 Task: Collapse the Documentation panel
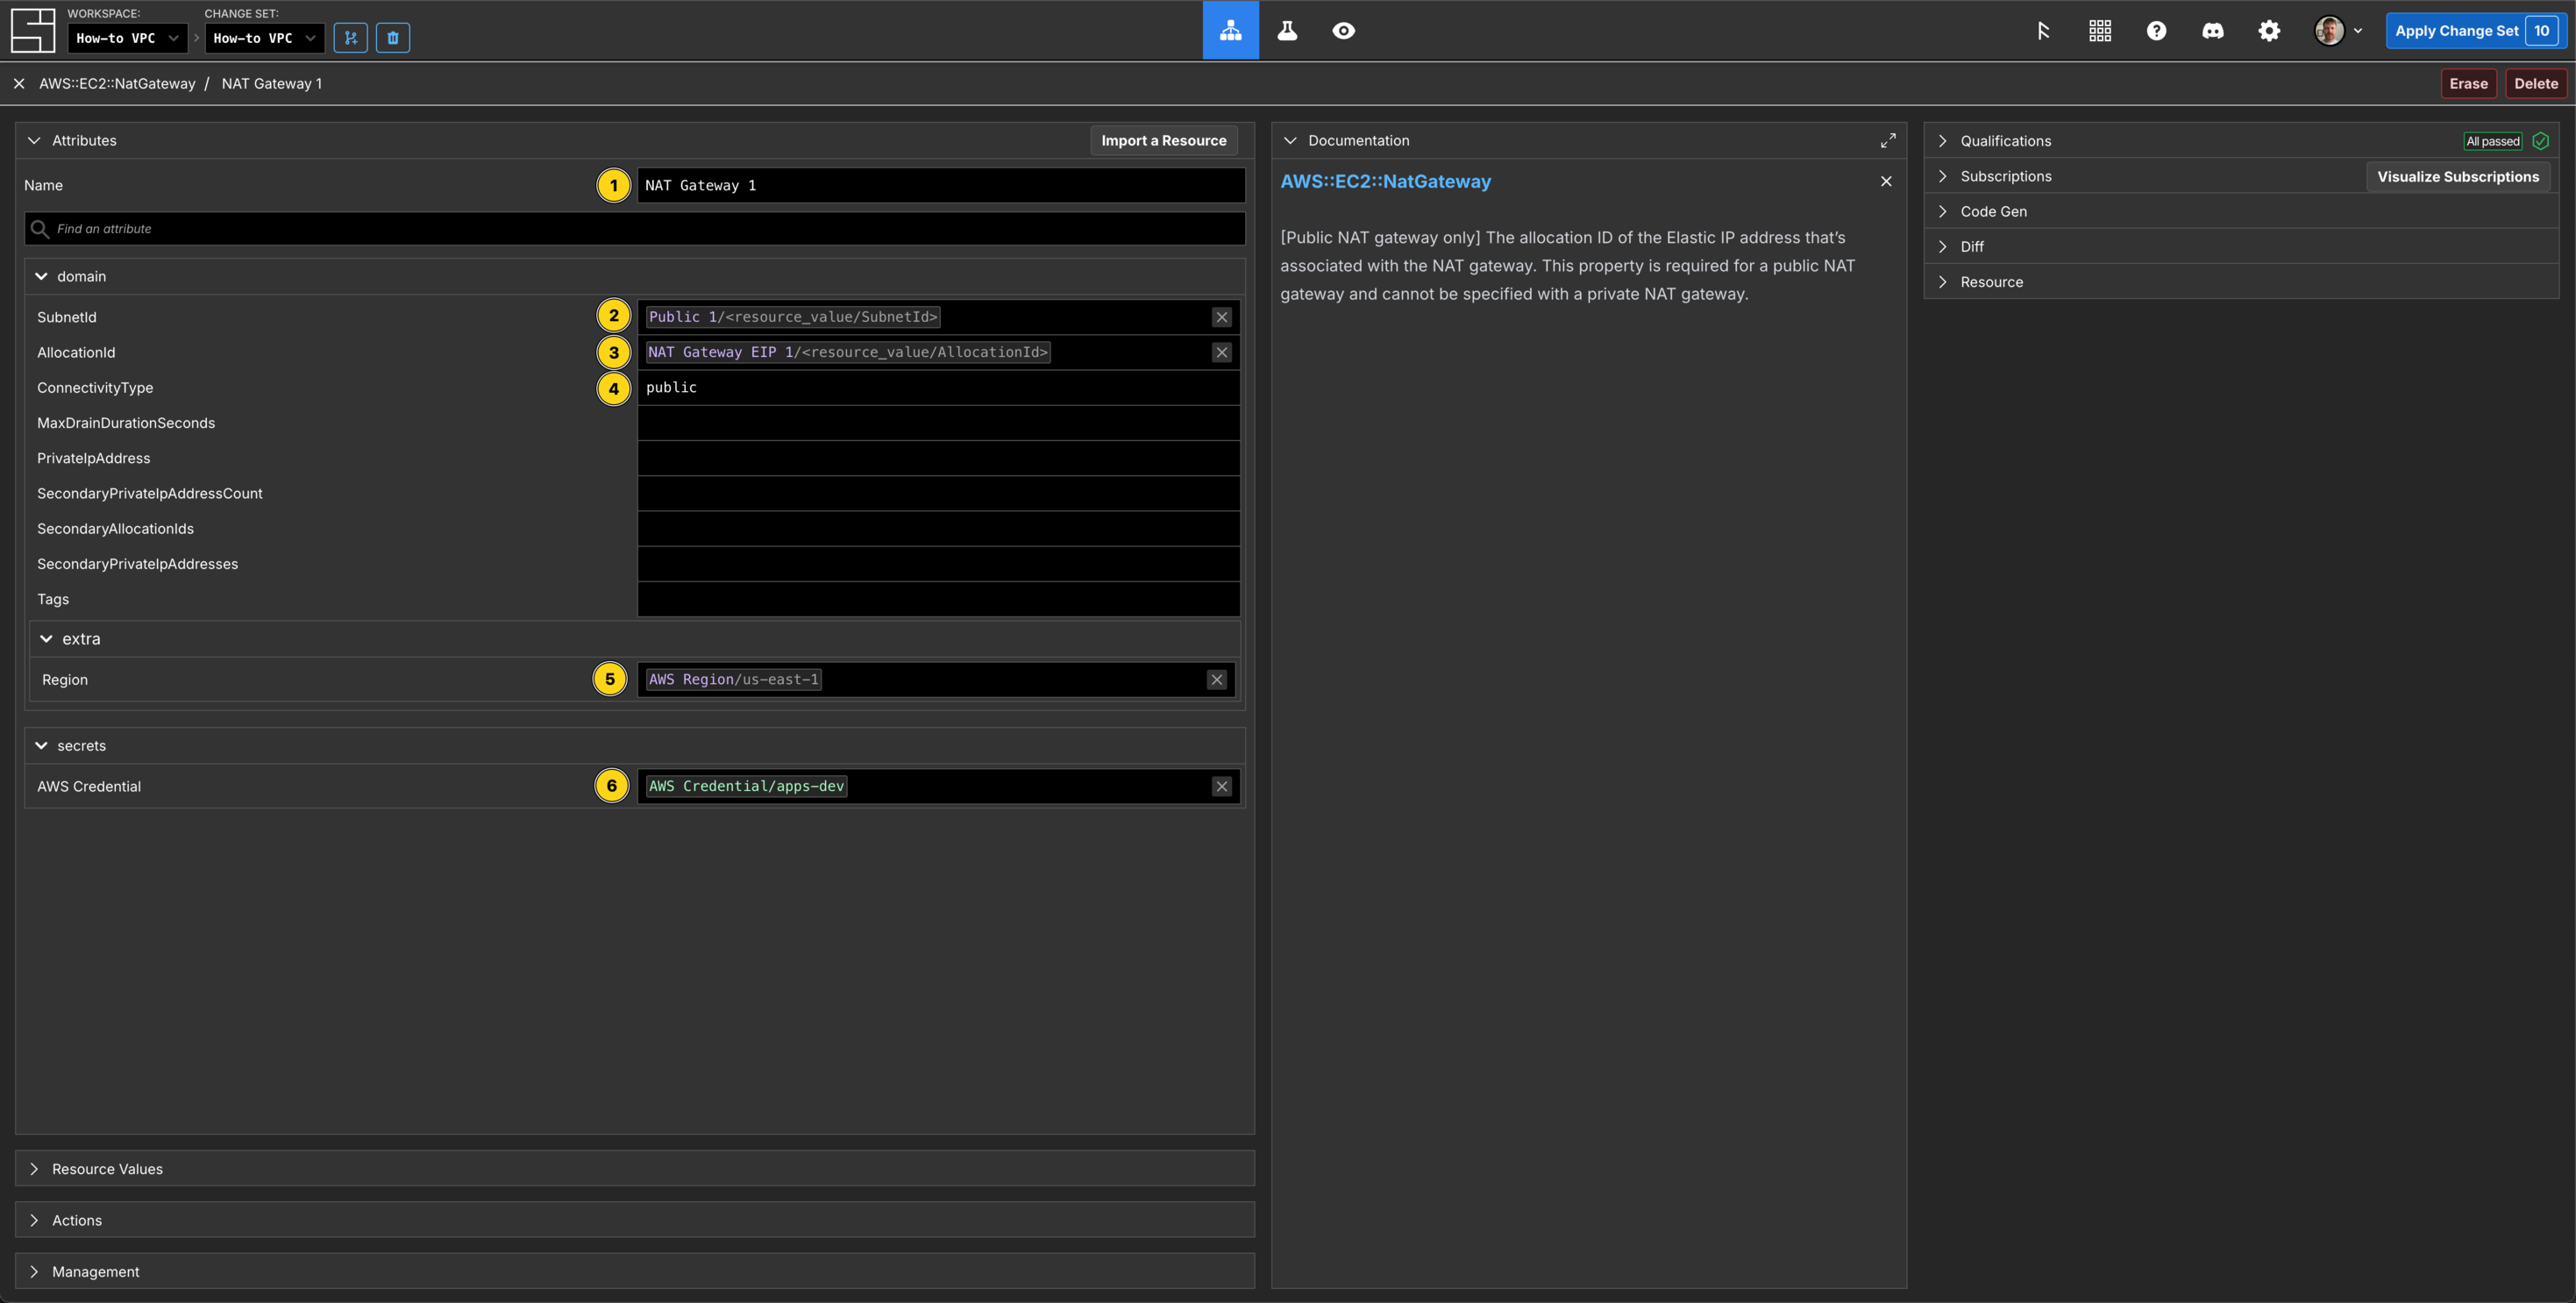point(1290,140)
